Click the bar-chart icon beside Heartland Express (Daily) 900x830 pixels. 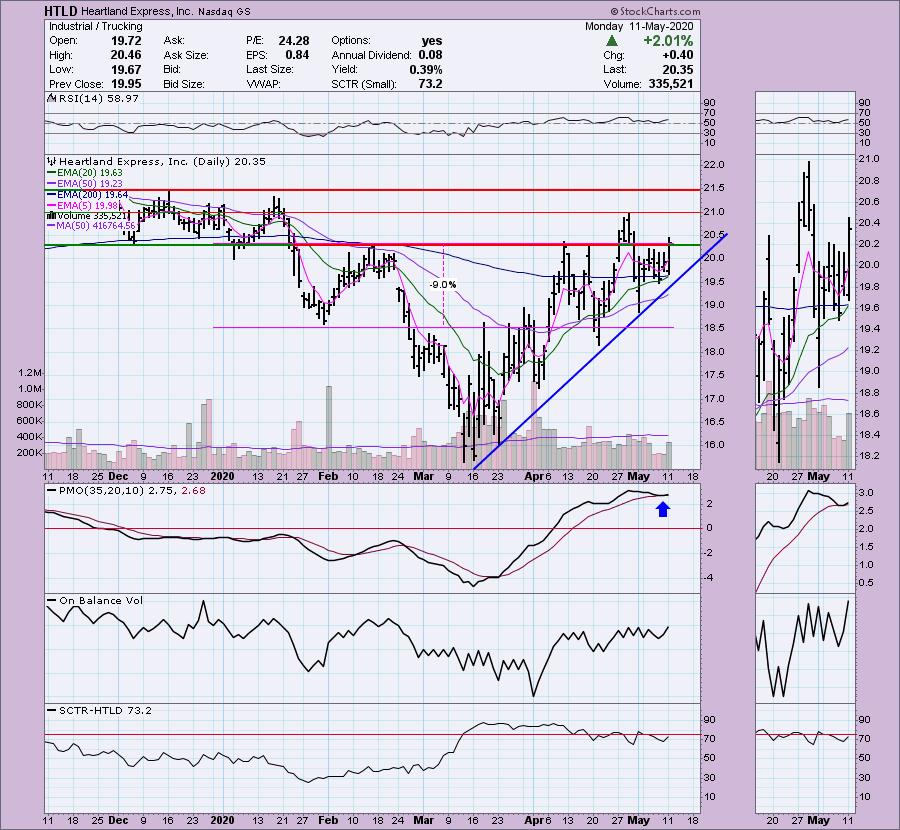tap(52, 162)
